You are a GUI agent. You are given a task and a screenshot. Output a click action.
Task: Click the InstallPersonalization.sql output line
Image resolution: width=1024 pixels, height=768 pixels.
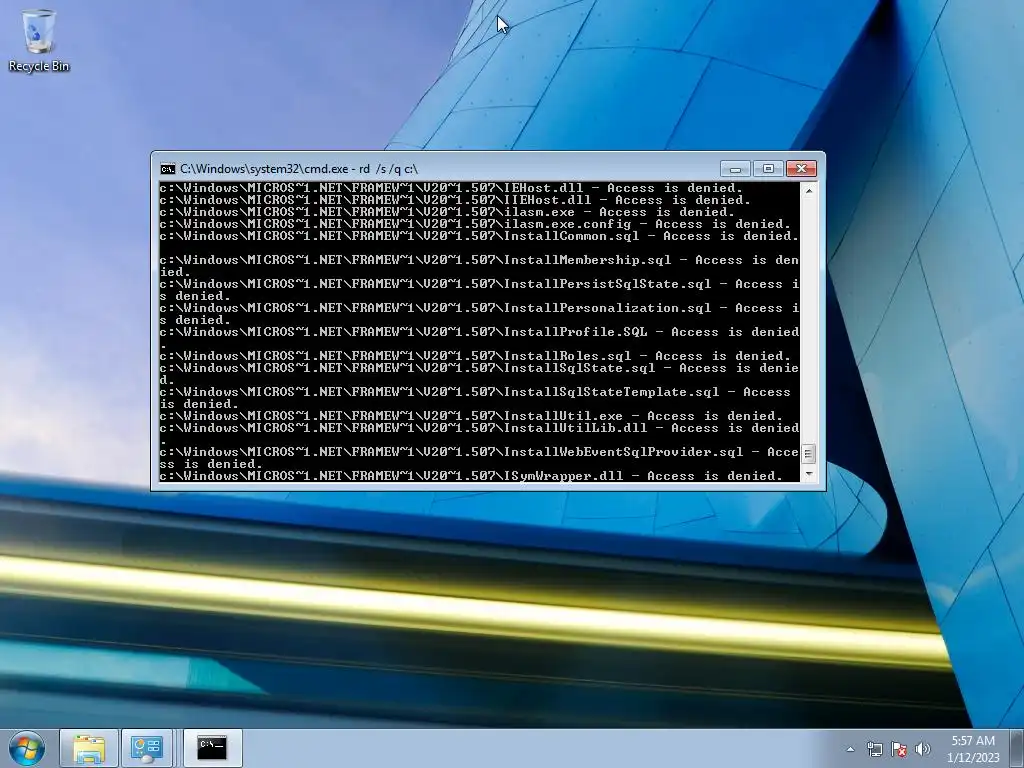[x=479, y=314]
